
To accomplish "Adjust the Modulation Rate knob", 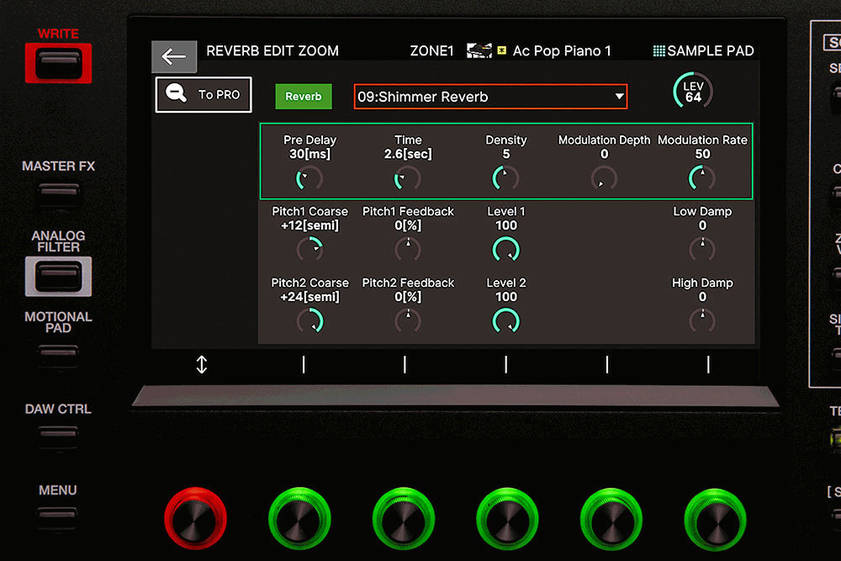I will (x=702, y=179).
